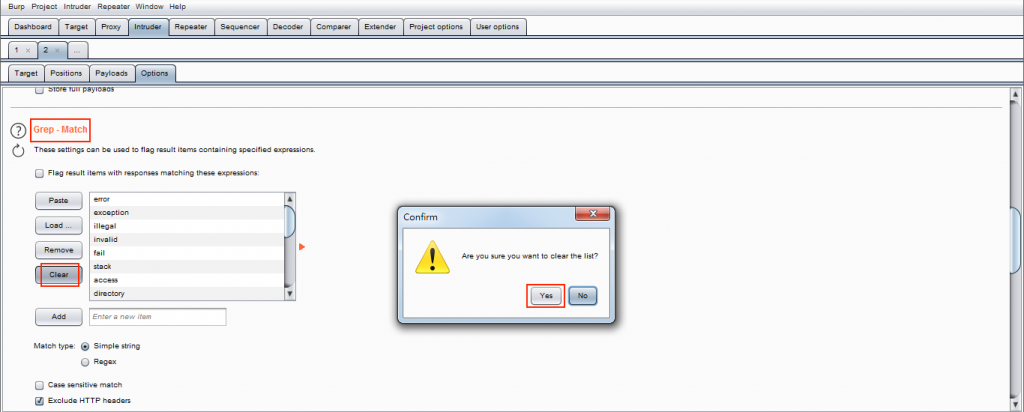Click the main panel vertical scrollbar thumb
Viewport: 1024px width, 412px height.
pyautogui.click(x=1014, y=240)
